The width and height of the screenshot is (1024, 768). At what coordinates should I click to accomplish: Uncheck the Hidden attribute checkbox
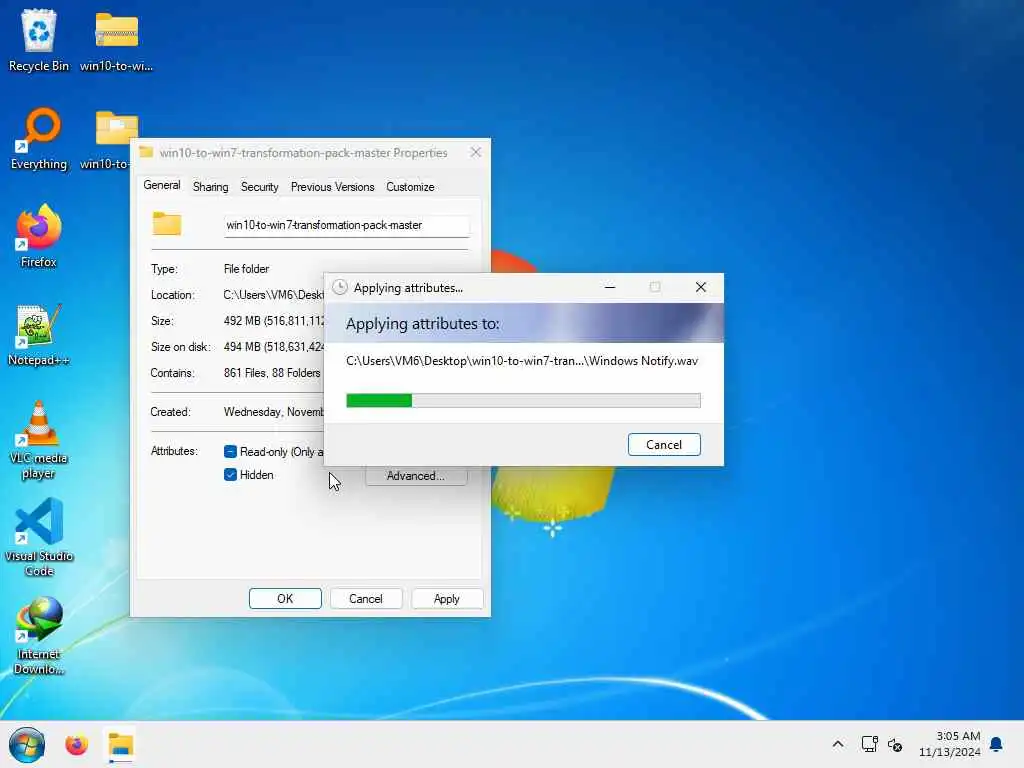coord(230,475)
